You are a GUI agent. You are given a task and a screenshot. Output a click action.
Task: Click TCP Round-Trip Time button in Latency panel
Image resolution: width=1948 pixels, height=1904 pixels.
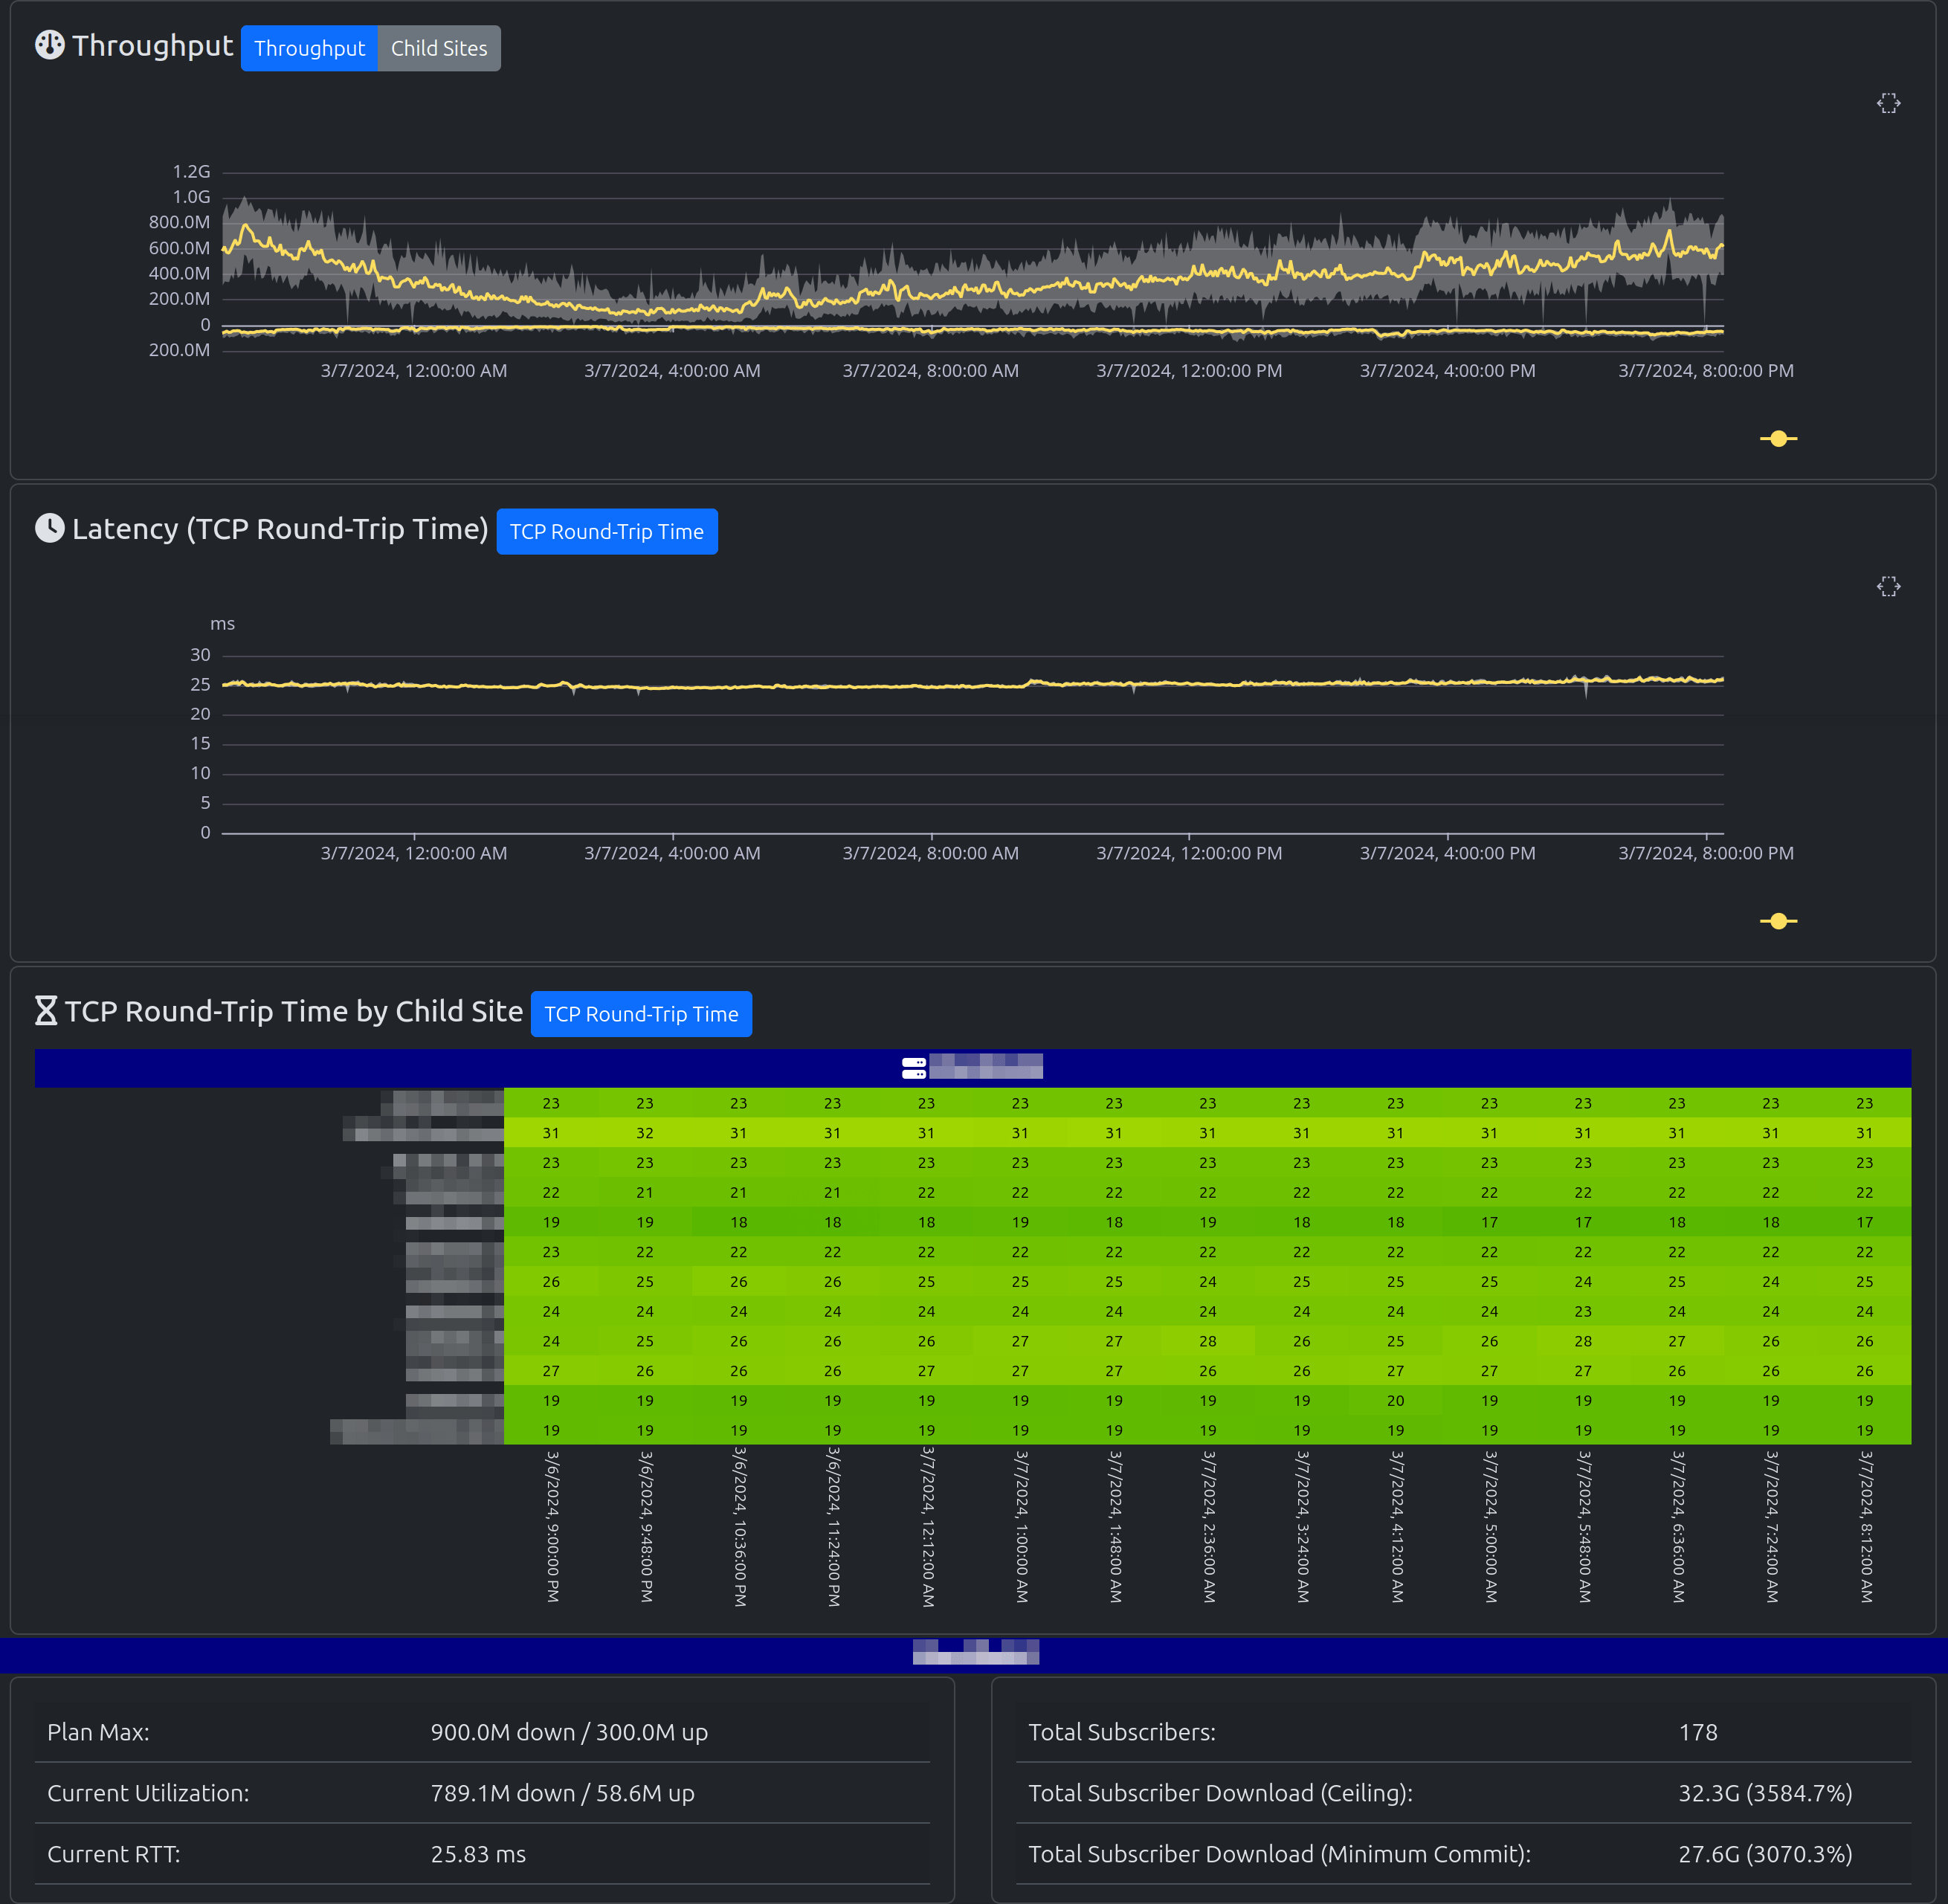pos(606,532)
